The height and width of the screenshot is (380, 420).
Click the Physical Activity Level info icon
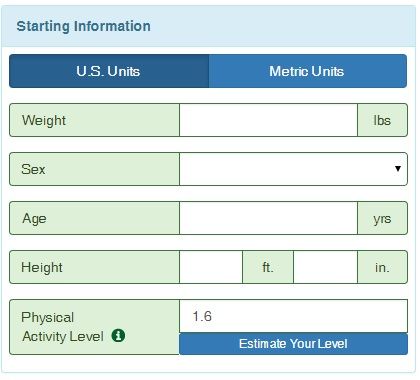click(x=118, y=335)
